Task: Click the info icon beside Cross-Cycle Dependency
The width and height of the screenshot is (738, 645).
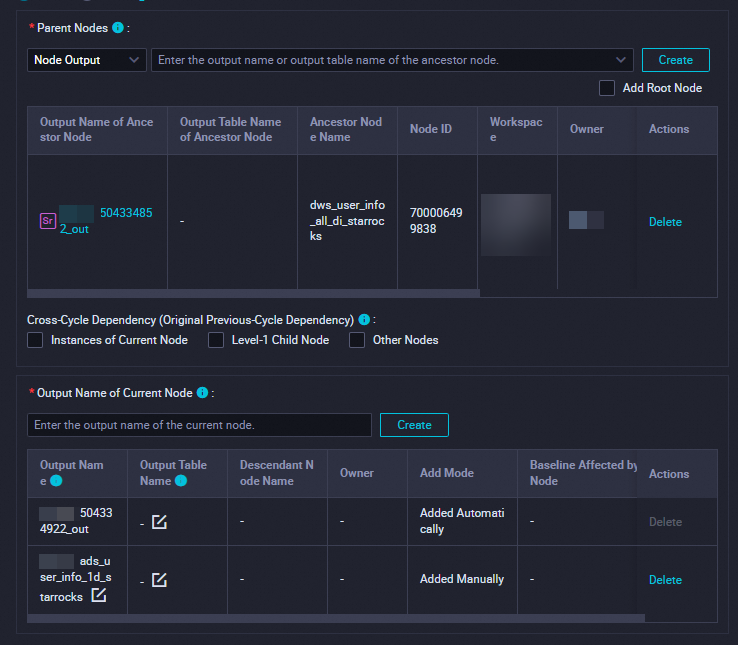Action: 364,320
